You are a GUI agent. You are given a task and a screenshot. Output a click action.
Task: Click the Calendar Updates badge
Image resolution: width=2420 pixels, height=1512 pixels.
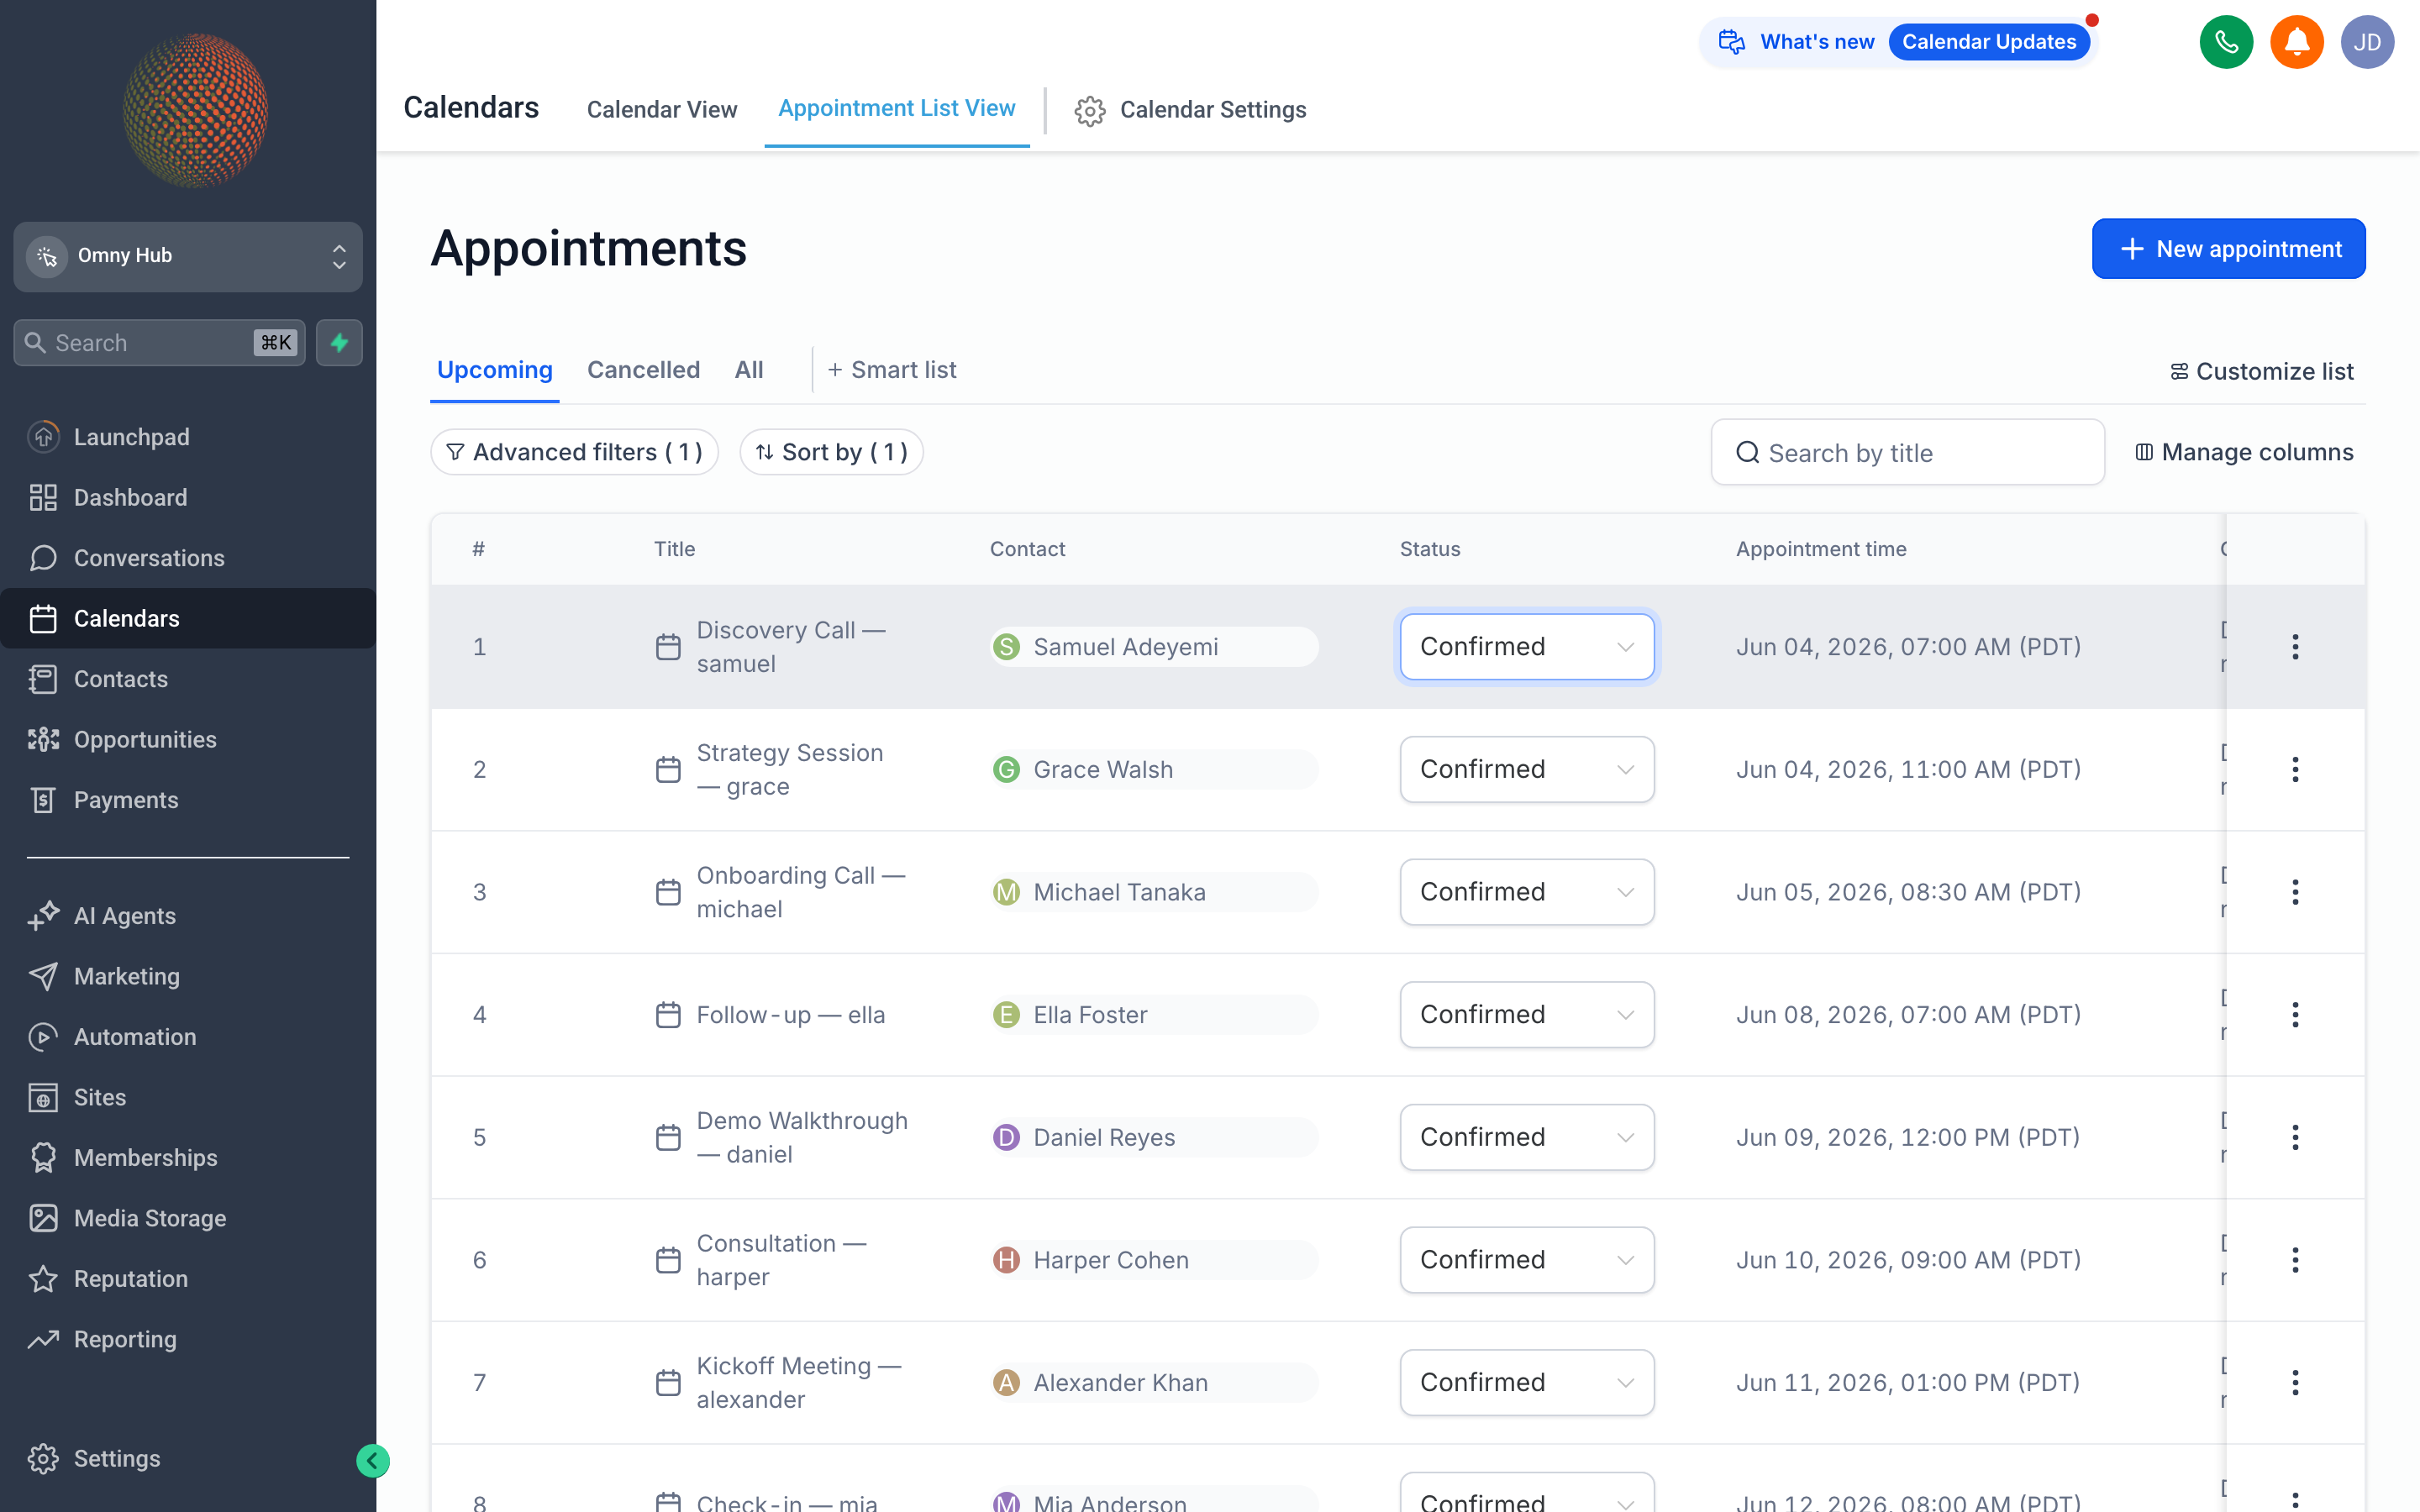1988,42
